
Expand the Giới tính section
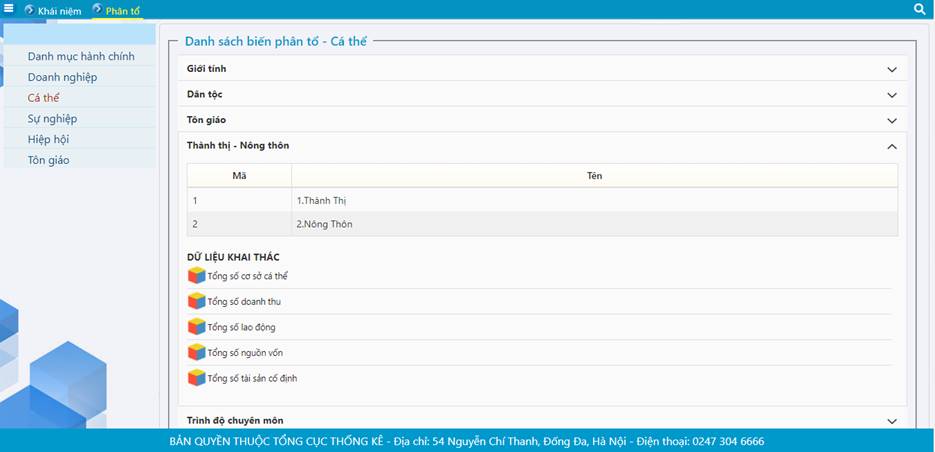pos(892,69)
